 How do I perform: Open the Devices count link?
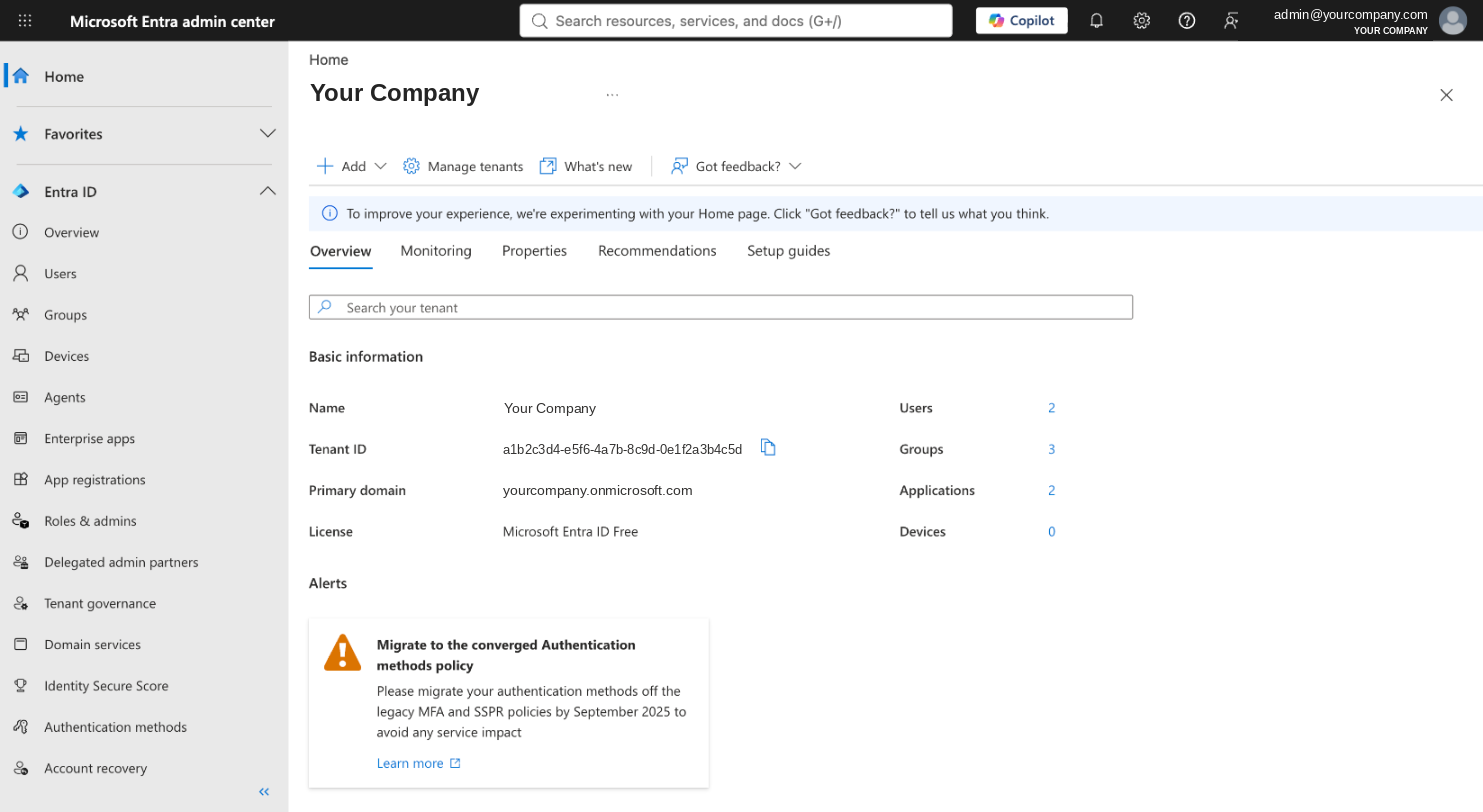1052,532
